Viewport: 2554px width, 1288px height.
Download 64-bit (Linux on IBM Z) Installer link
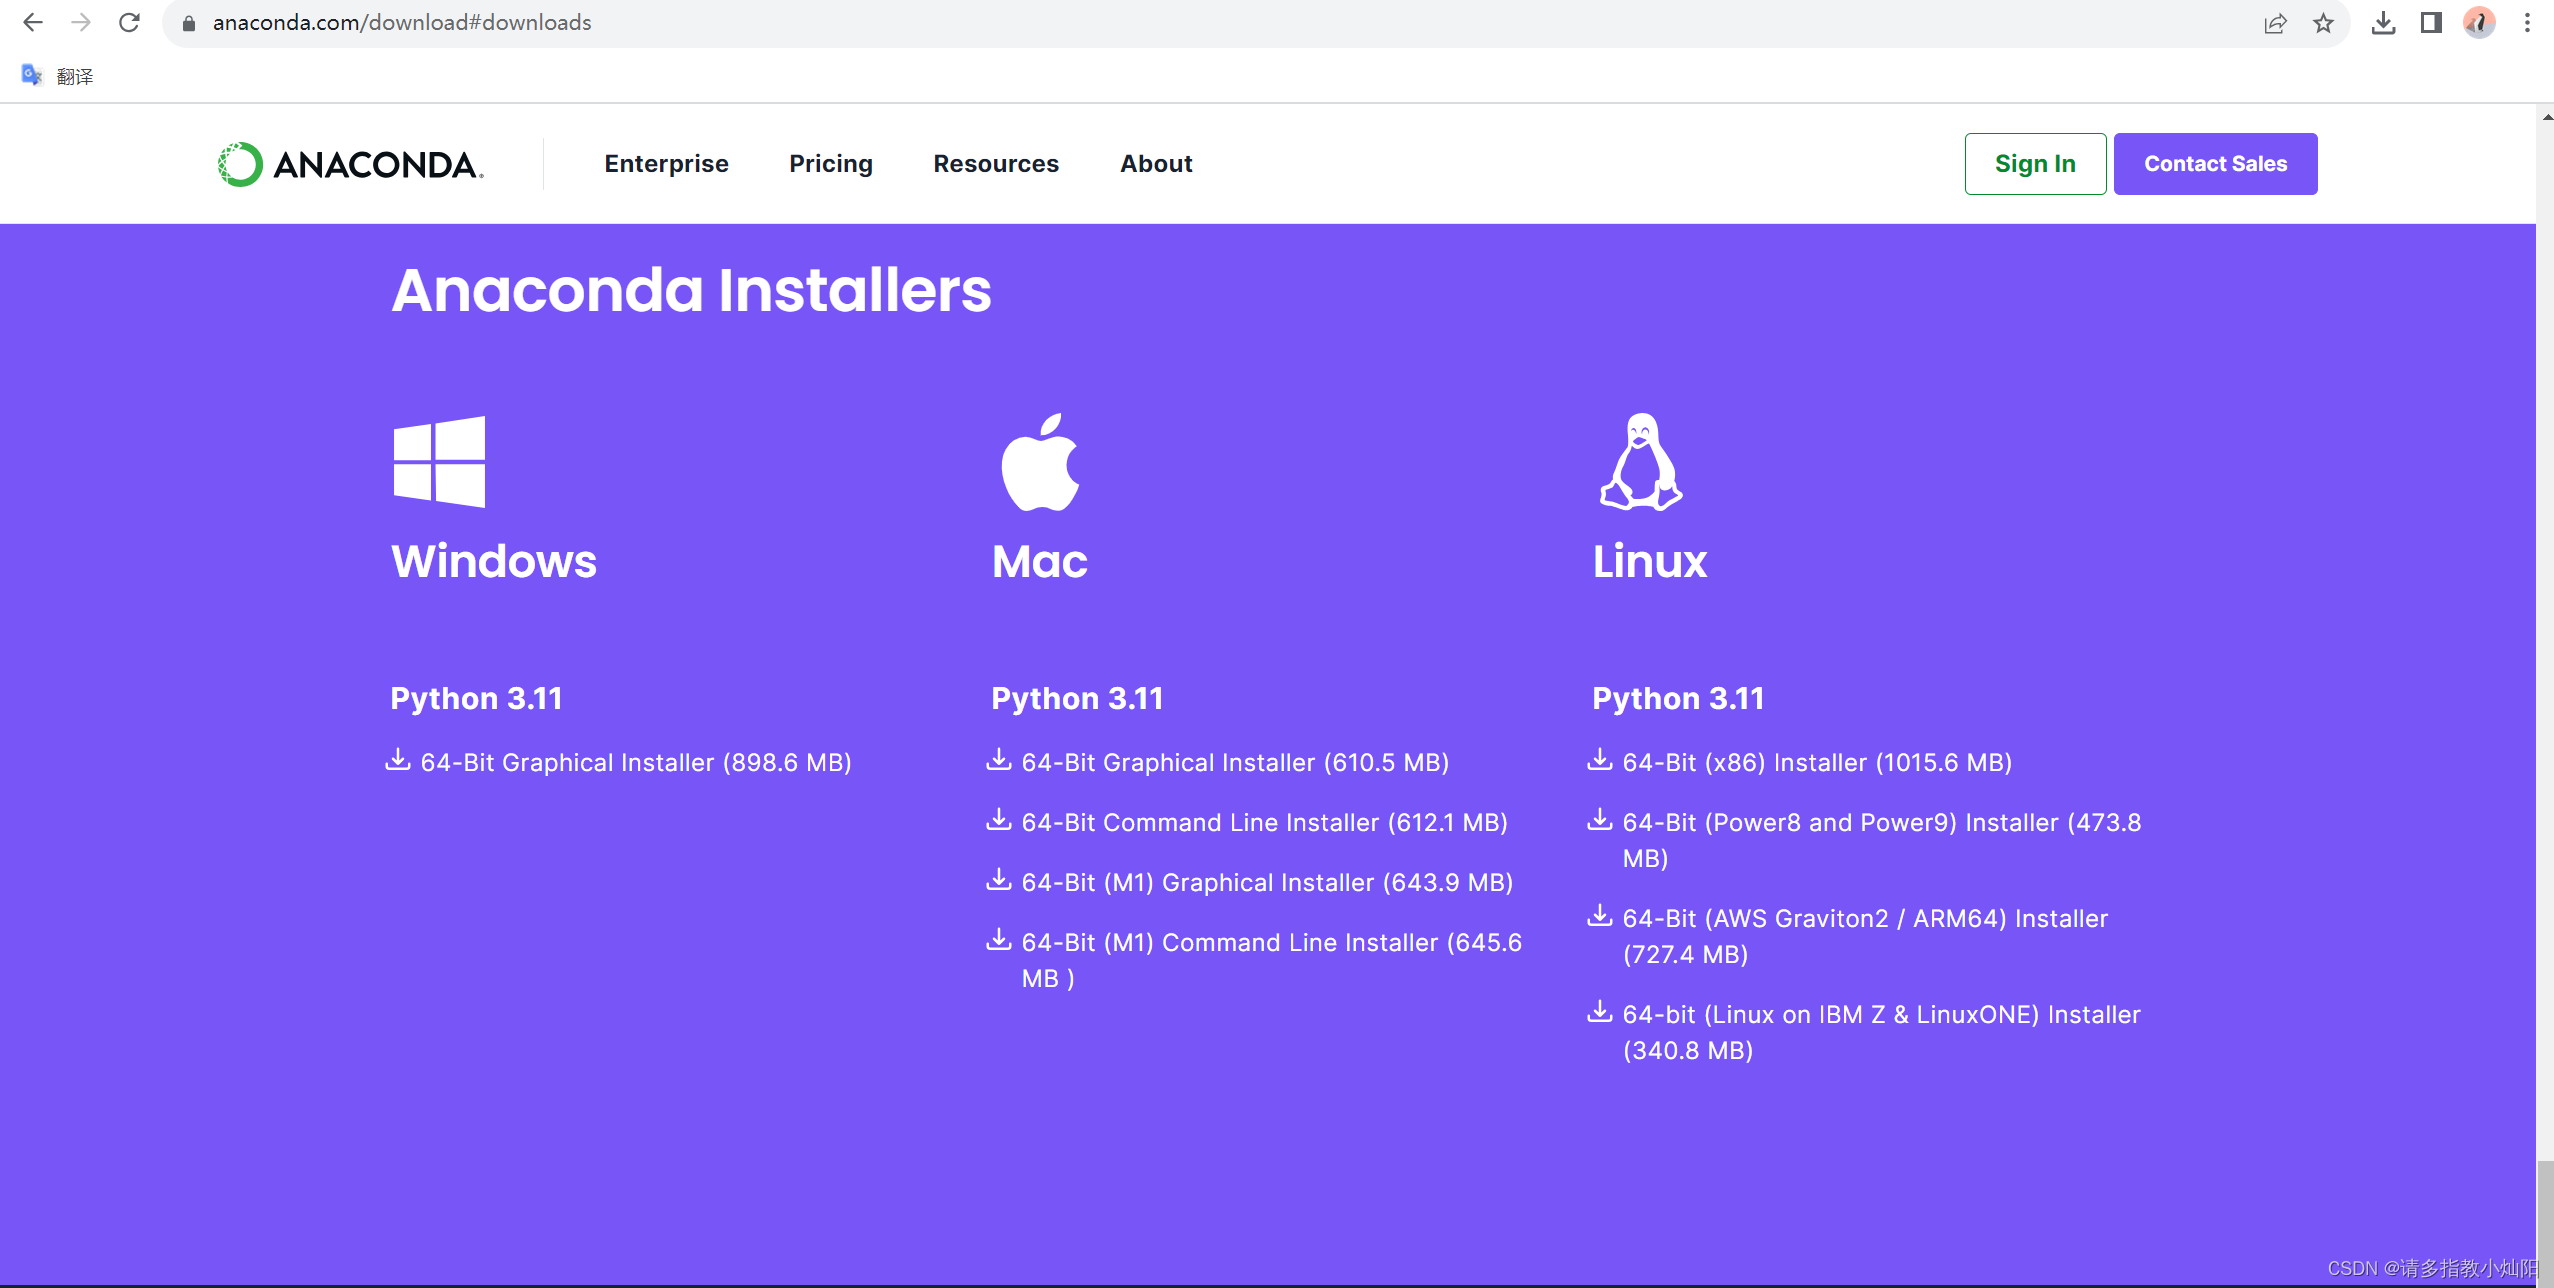[1882, 1032]
